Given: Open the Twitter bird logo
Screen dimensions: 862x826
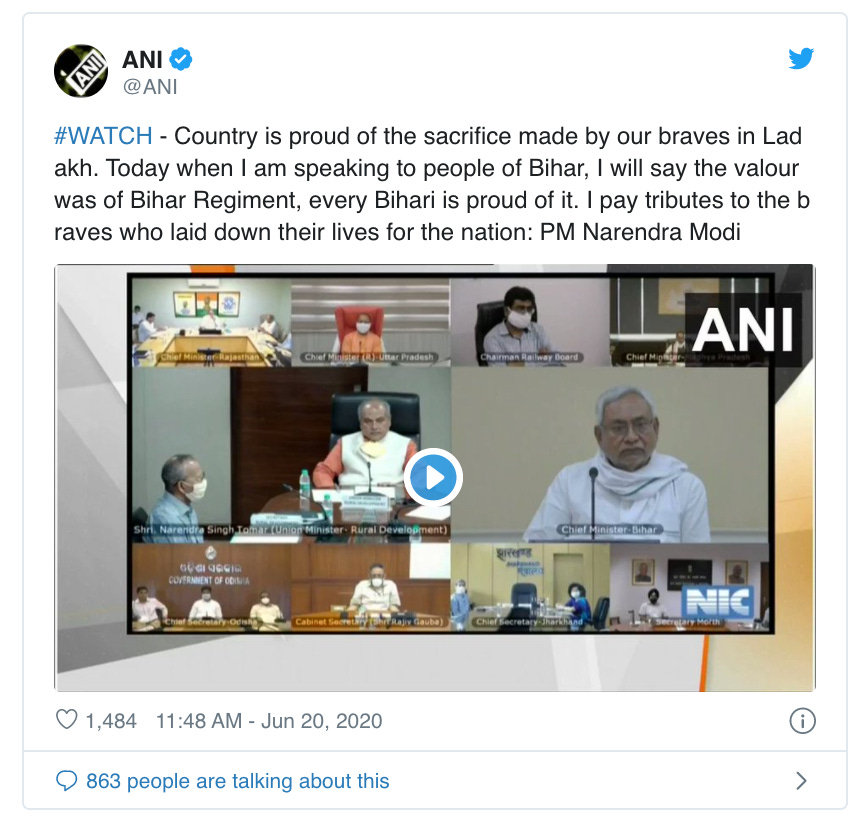Looking at the screenshot, I should point(801,59).
